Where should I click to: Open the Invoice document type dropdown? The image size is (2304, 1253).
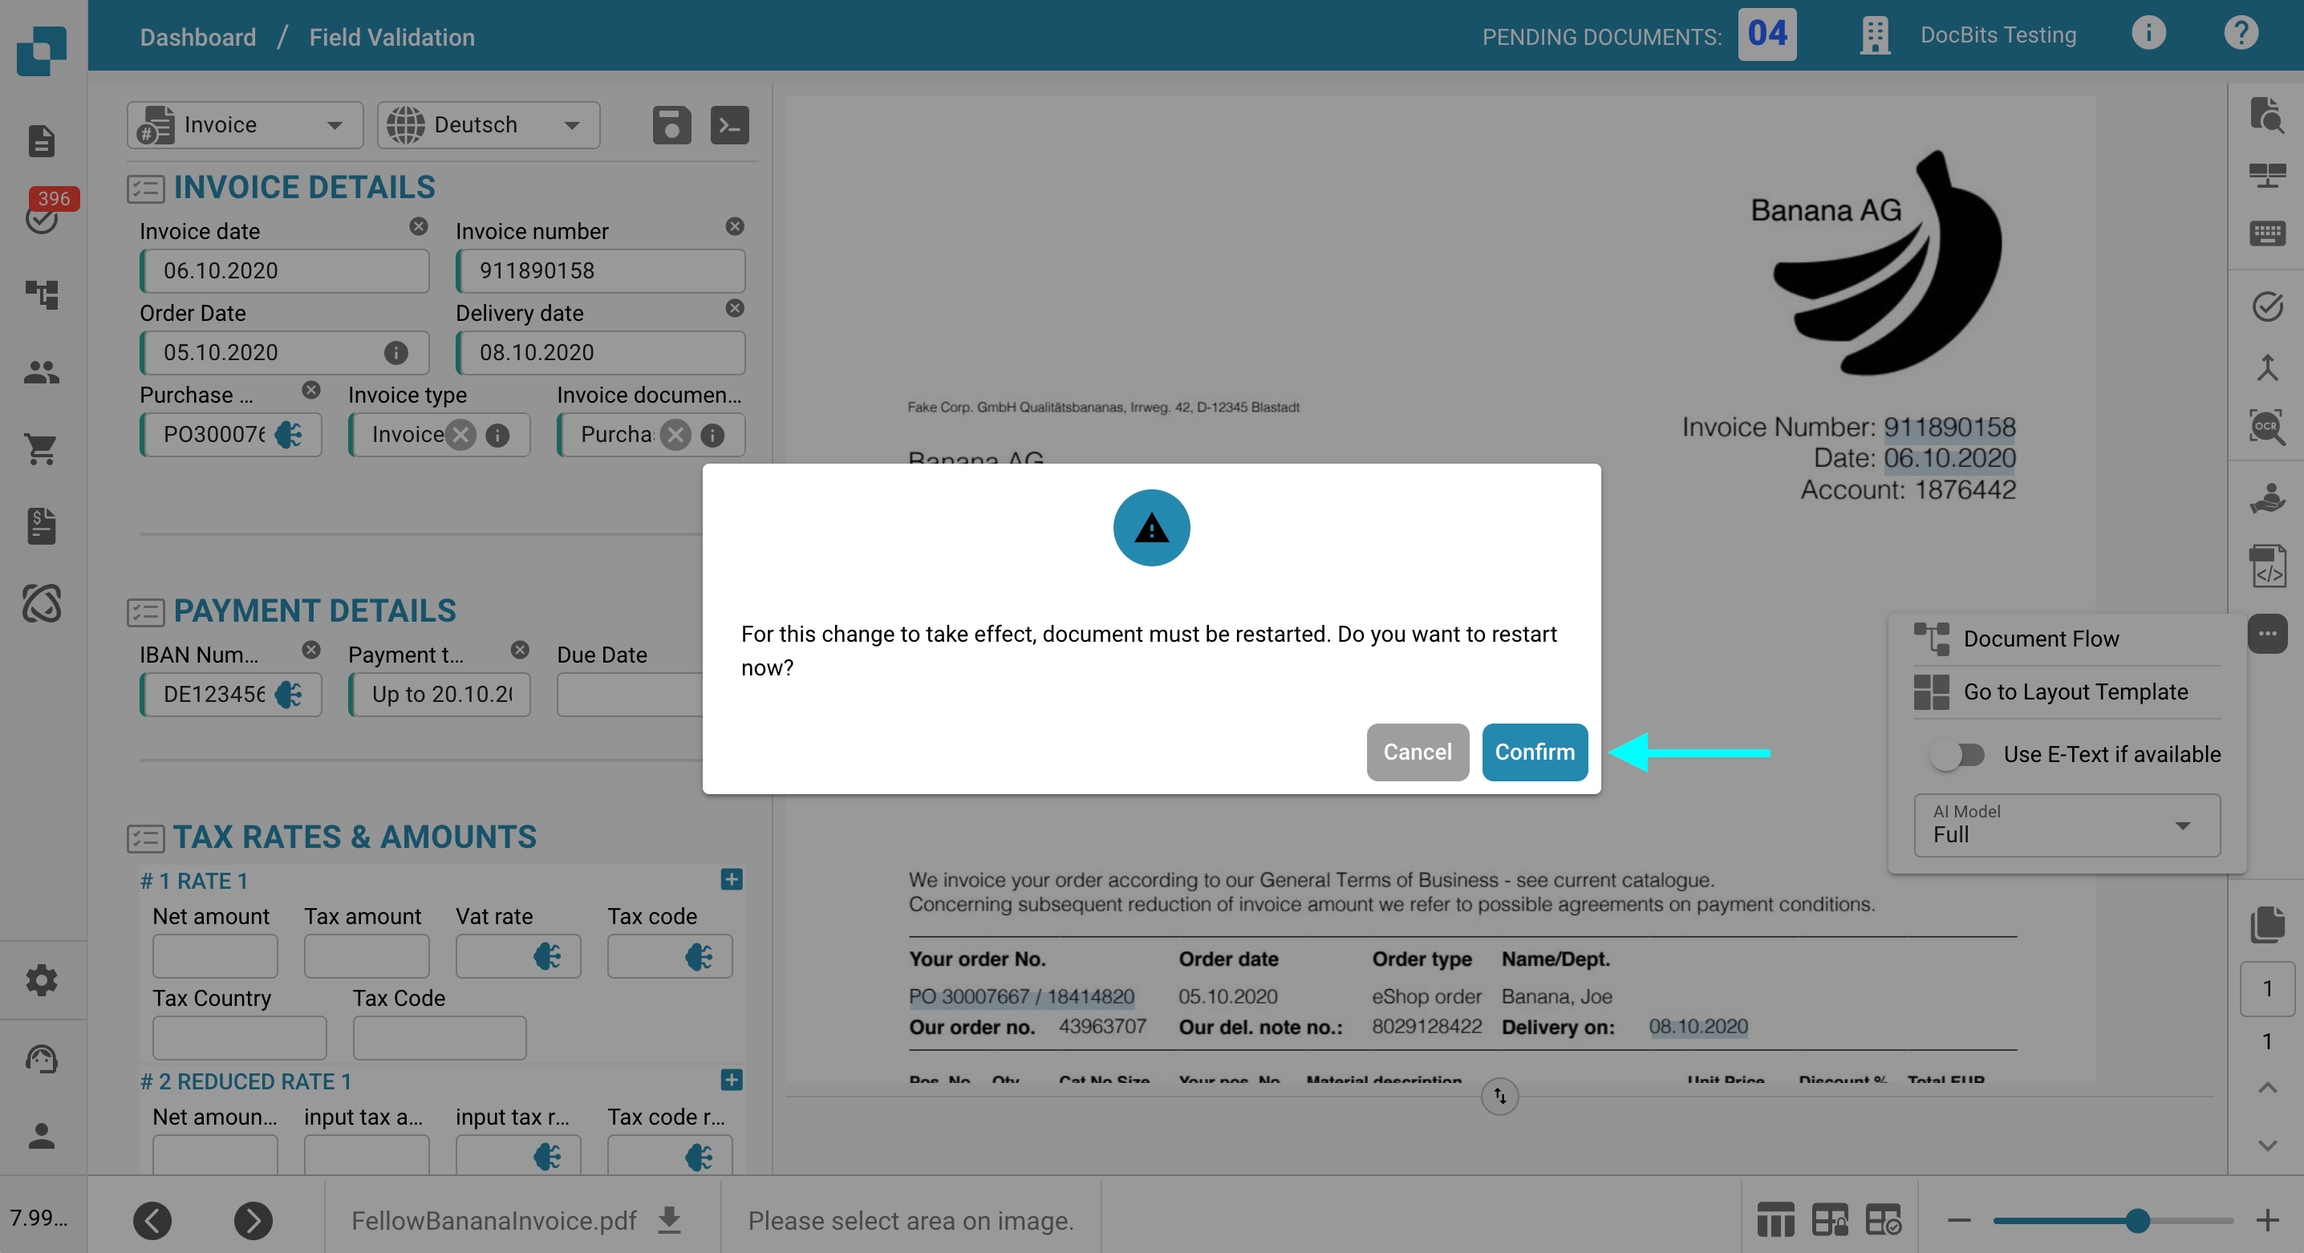point(244,125)
